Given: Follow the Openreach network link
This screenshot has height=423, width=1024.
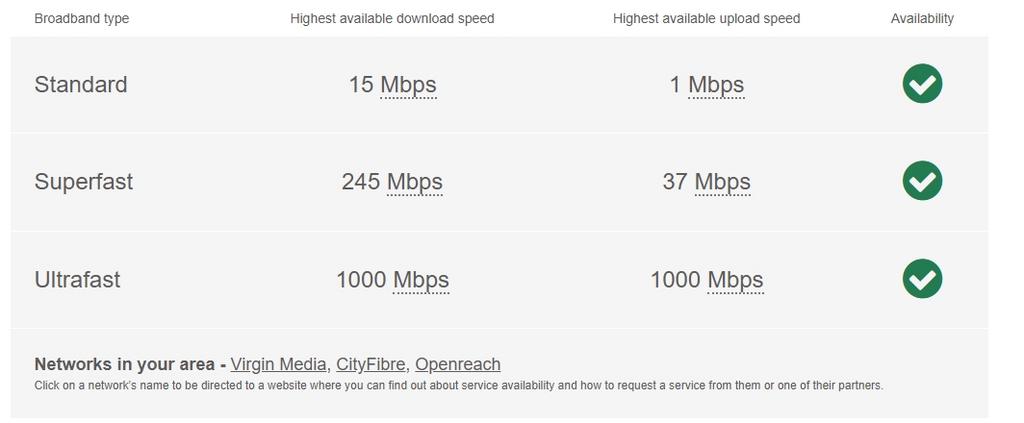Looking at the screenshot, I should [458, 365].
